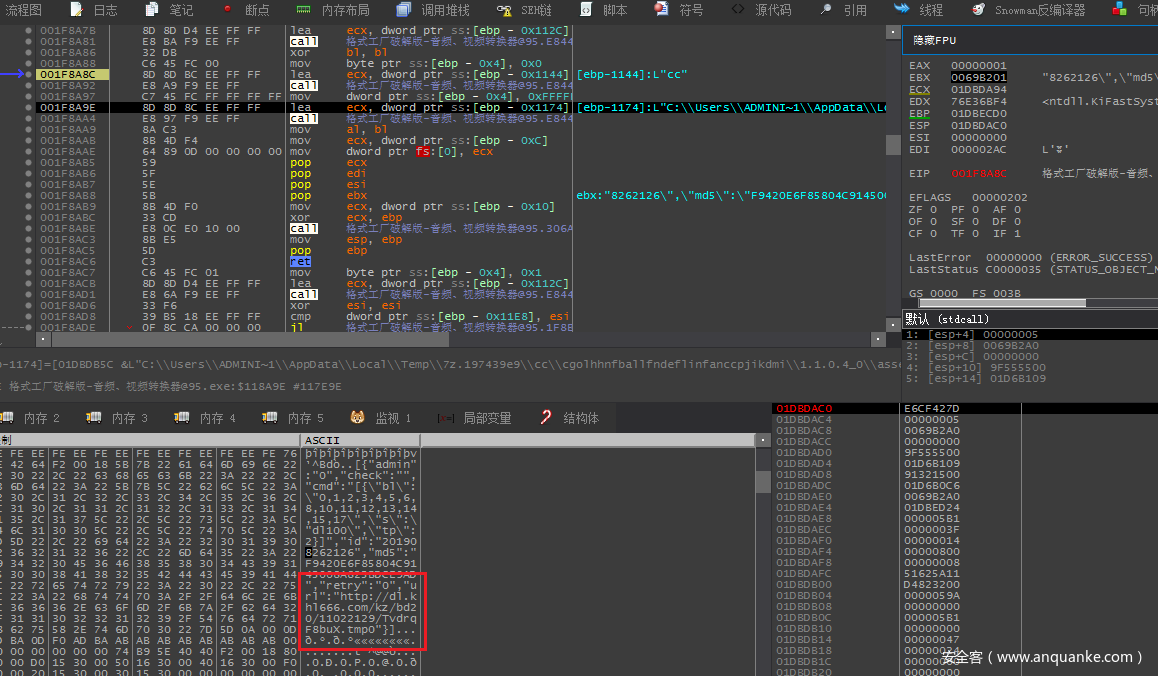Select the EFLAGS value 00000202
Viewport: 1158px width, 676px height.
click(x=999, y=197)
